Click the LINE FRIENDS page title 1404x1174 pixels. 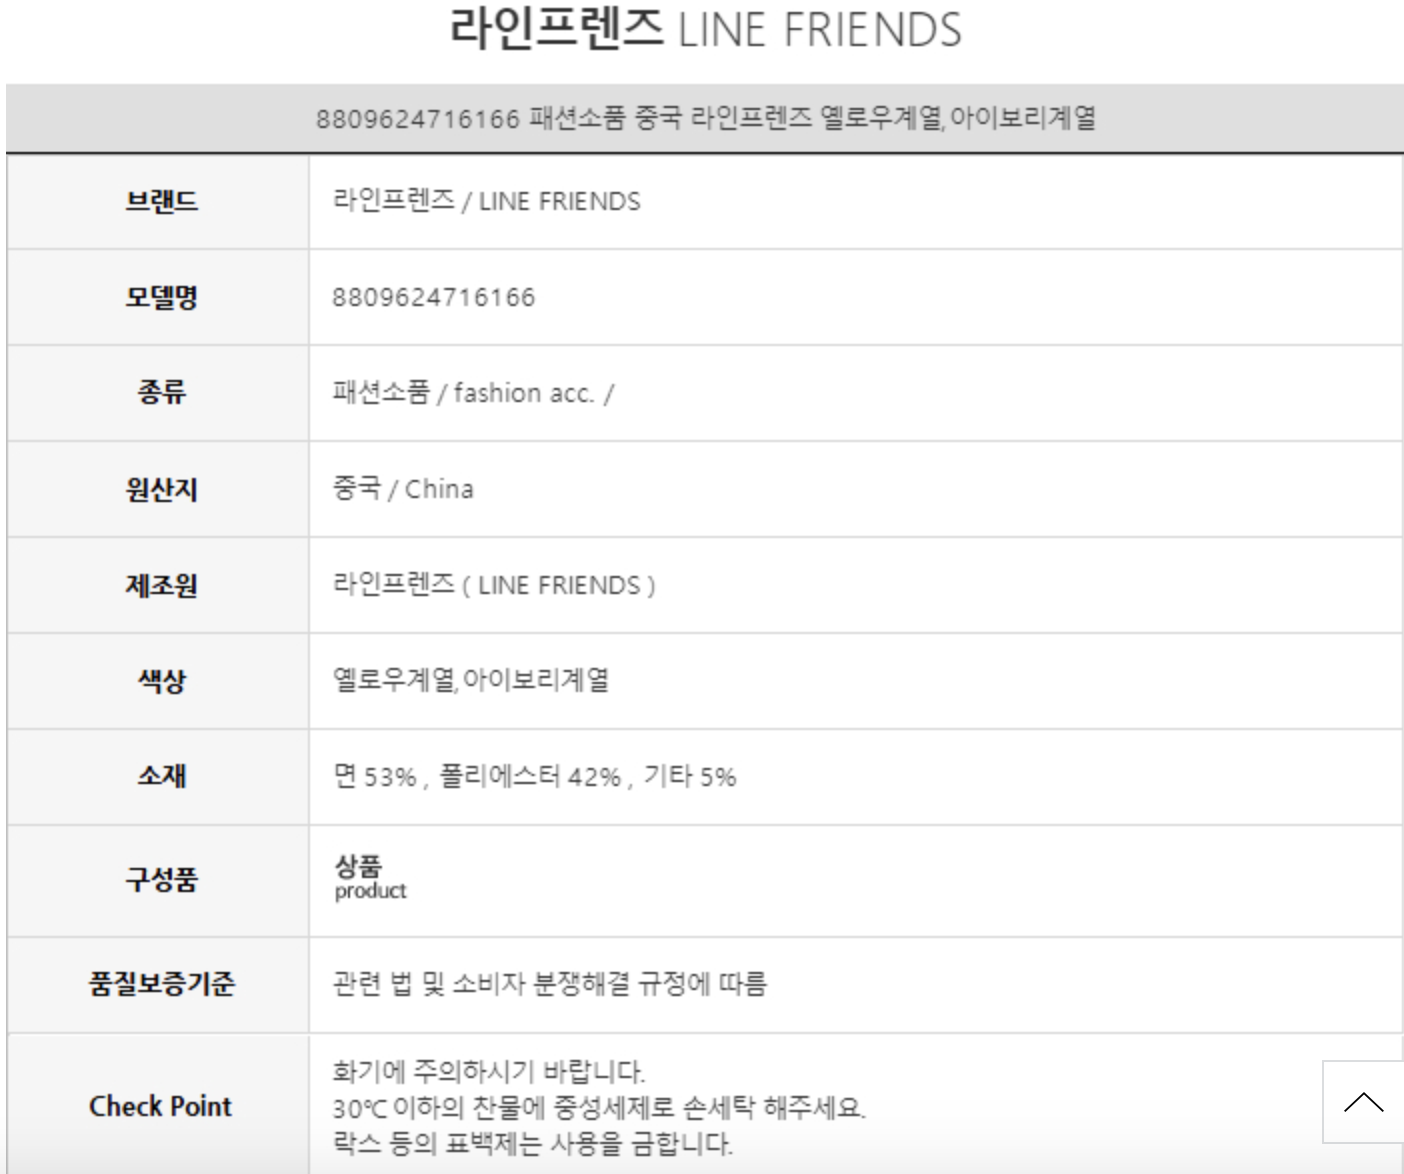[x=705, y=29]
